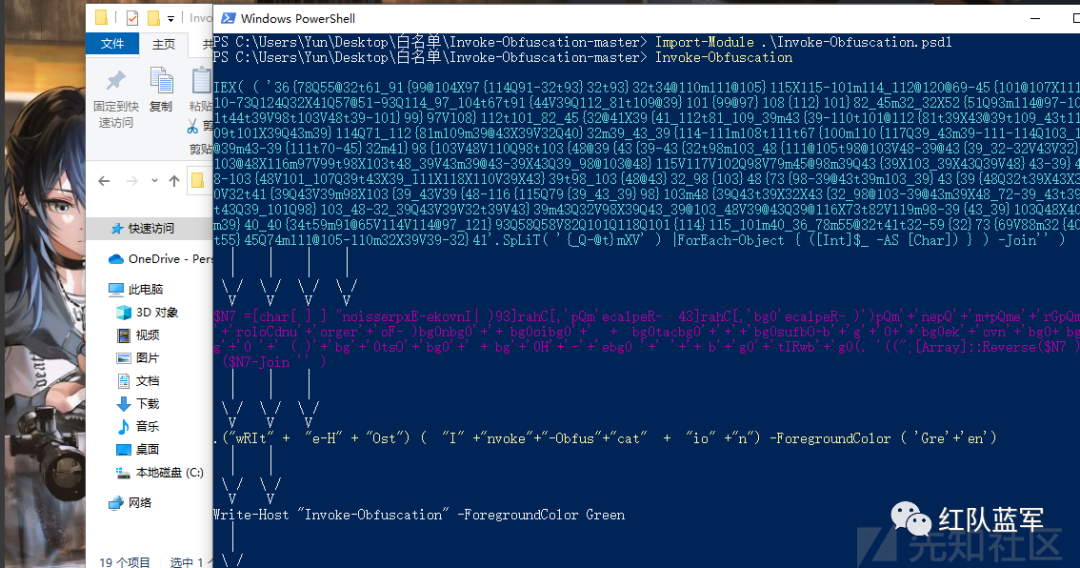Click the 粘贴 paste clipboard icon
1080x568 pixels.
click(201, 81)
